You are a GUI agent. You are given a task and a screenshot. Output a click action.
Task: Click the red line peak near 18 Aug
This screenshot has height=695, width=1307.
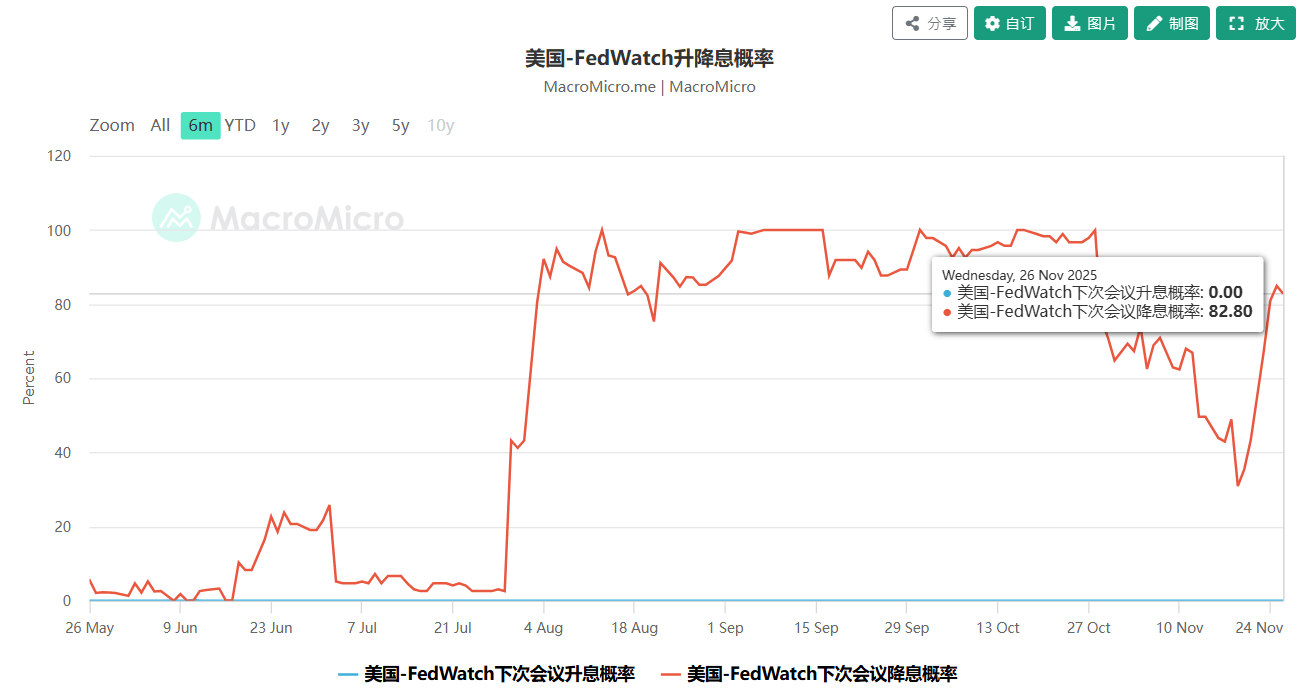coord(602,229)
